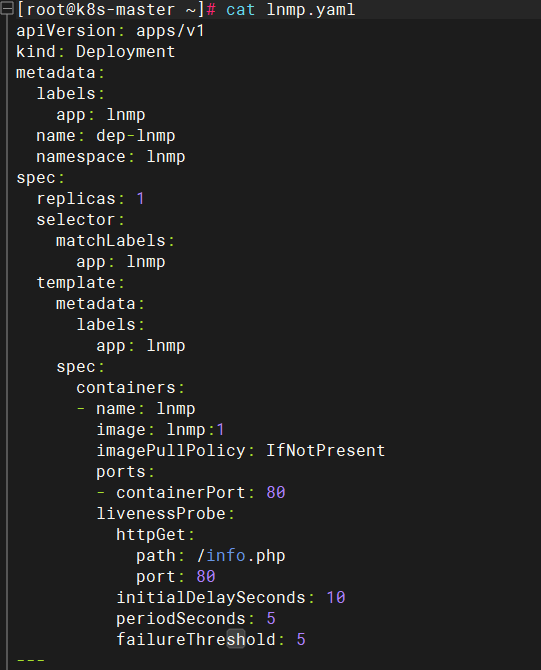541x670 pixels.
Task: Click the 'httpGet' key
Action: pos(150,535)
